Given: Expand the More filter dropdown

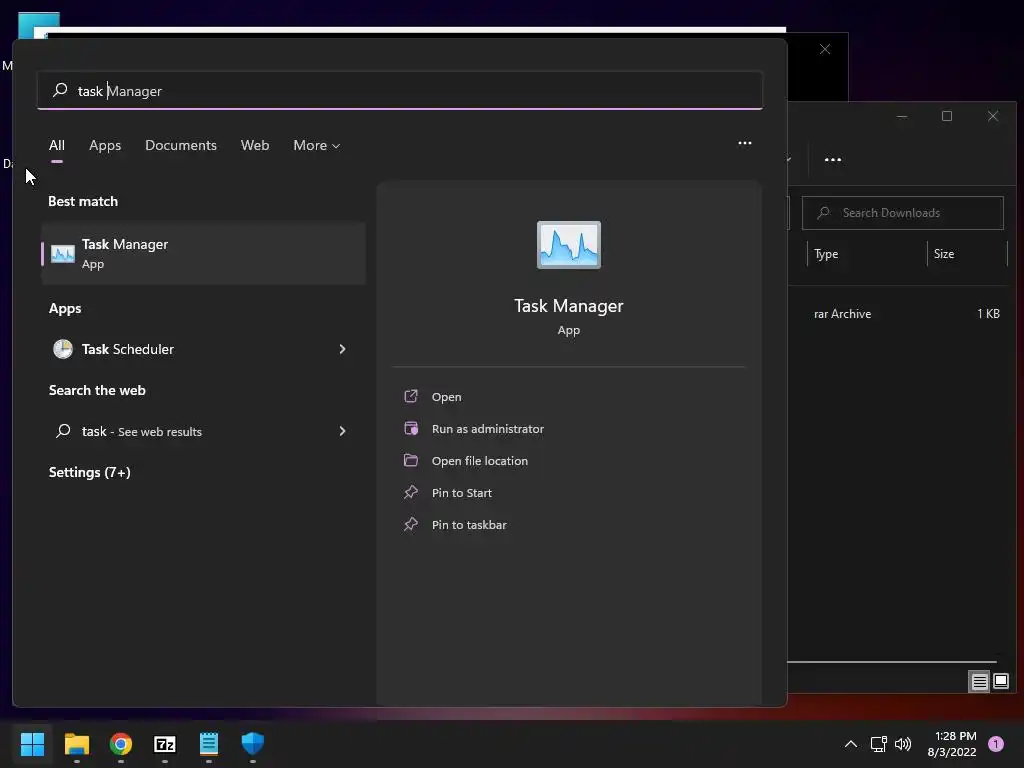Looking at the screenshot, I should 317,145.
